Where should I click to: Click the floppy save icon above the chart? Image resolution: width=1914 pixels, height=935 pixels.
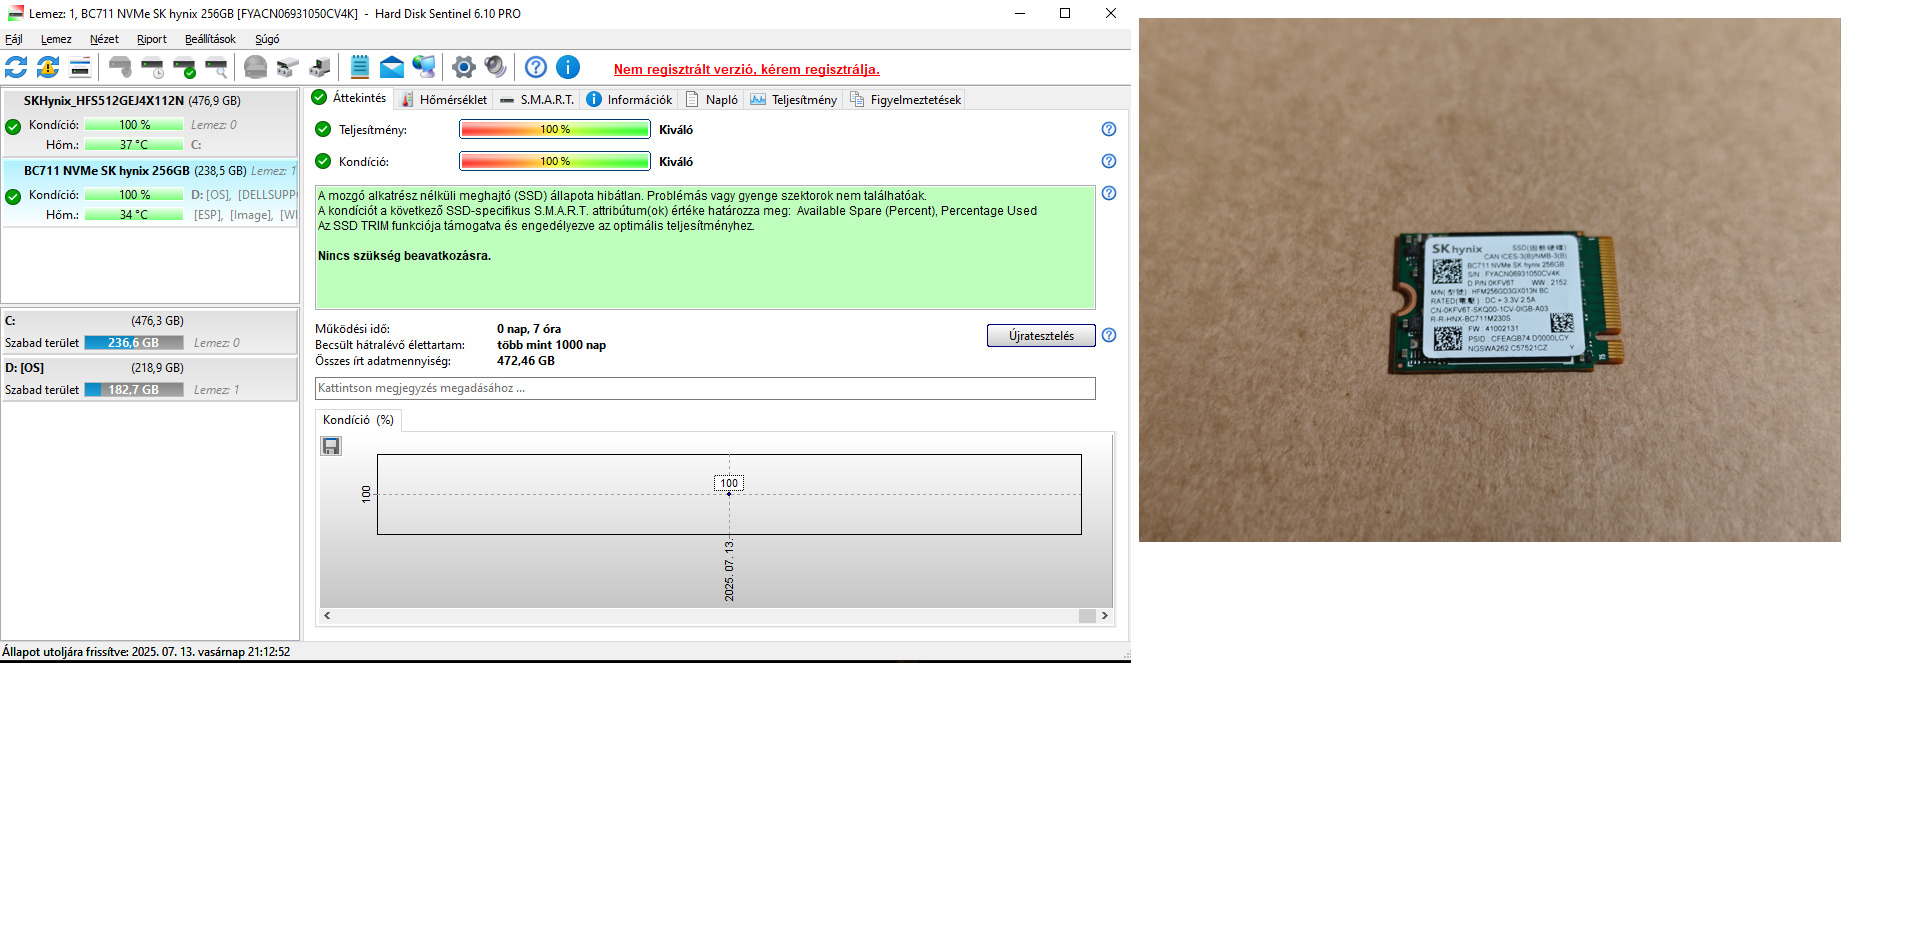coord(331,446)
